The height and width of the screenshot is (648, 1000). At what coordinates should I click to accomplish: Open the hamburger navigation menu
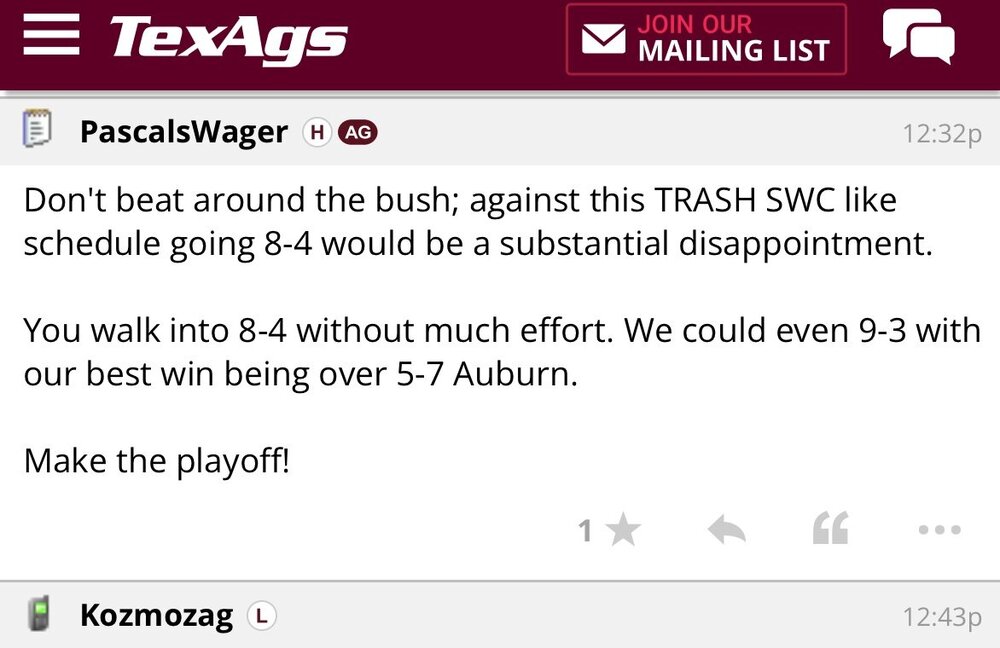[x=50, y=36]
